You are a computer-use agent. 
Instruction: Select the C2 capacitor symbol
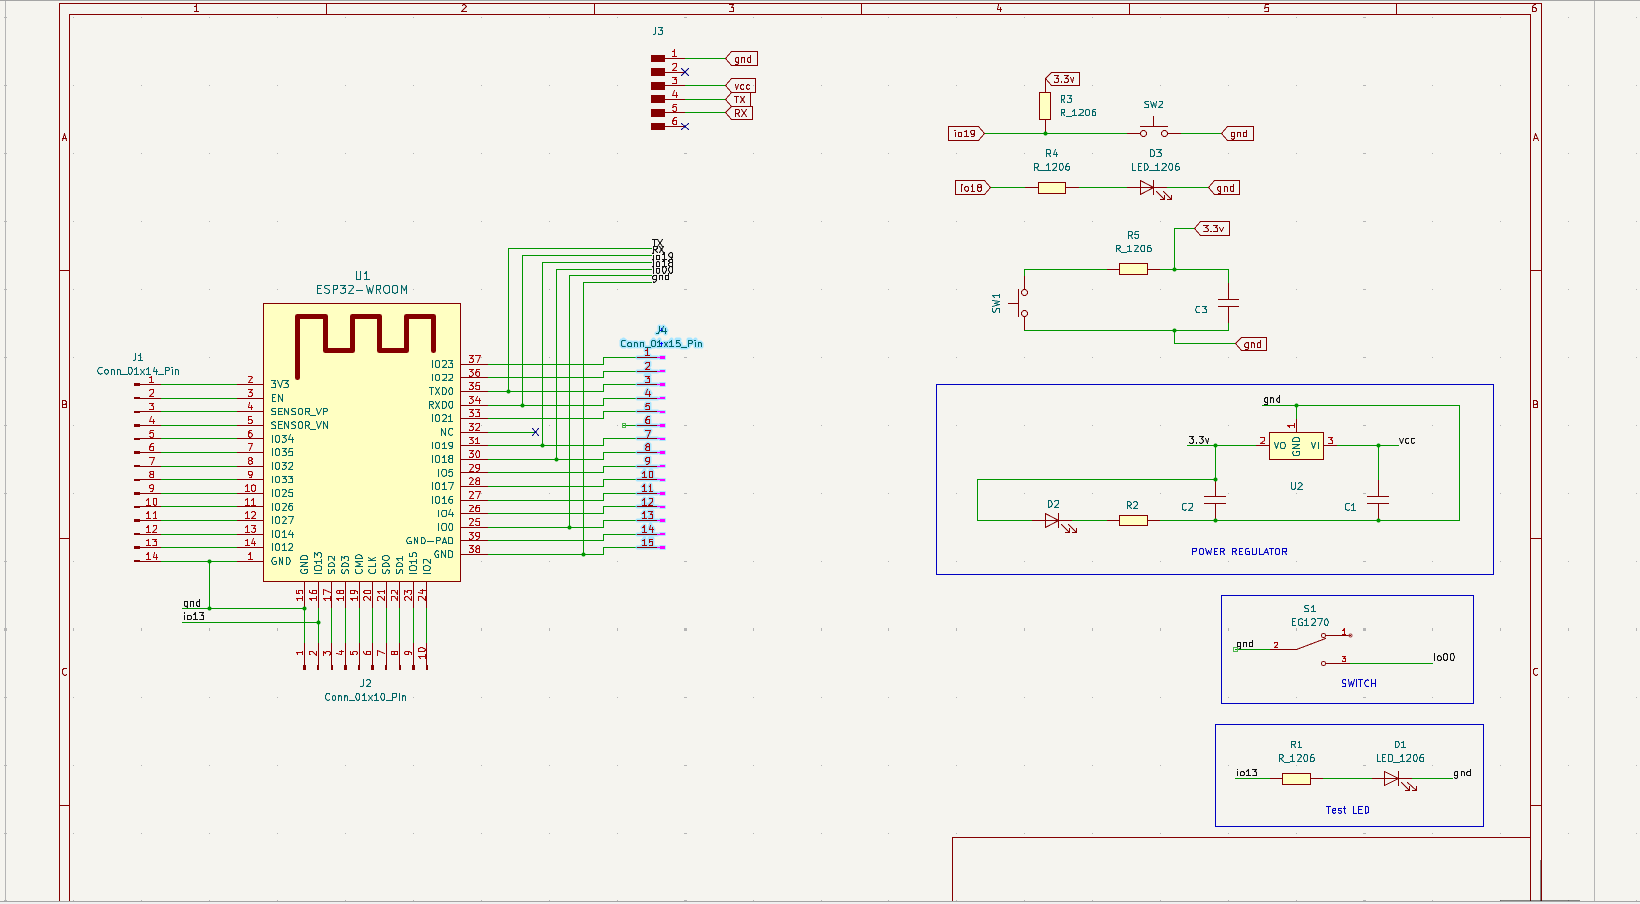pos(1215,500)
